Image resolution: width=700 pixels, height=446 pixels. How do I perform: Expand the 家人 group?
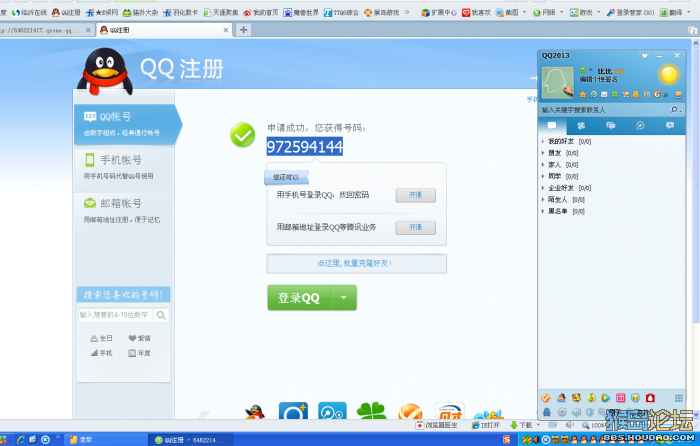[x=560, y=165]
